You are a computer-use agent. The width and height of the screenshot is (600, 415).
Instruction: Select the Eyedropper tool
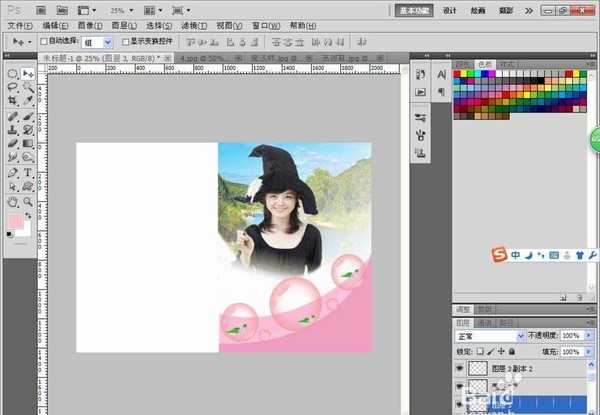[x=28, y=100]
